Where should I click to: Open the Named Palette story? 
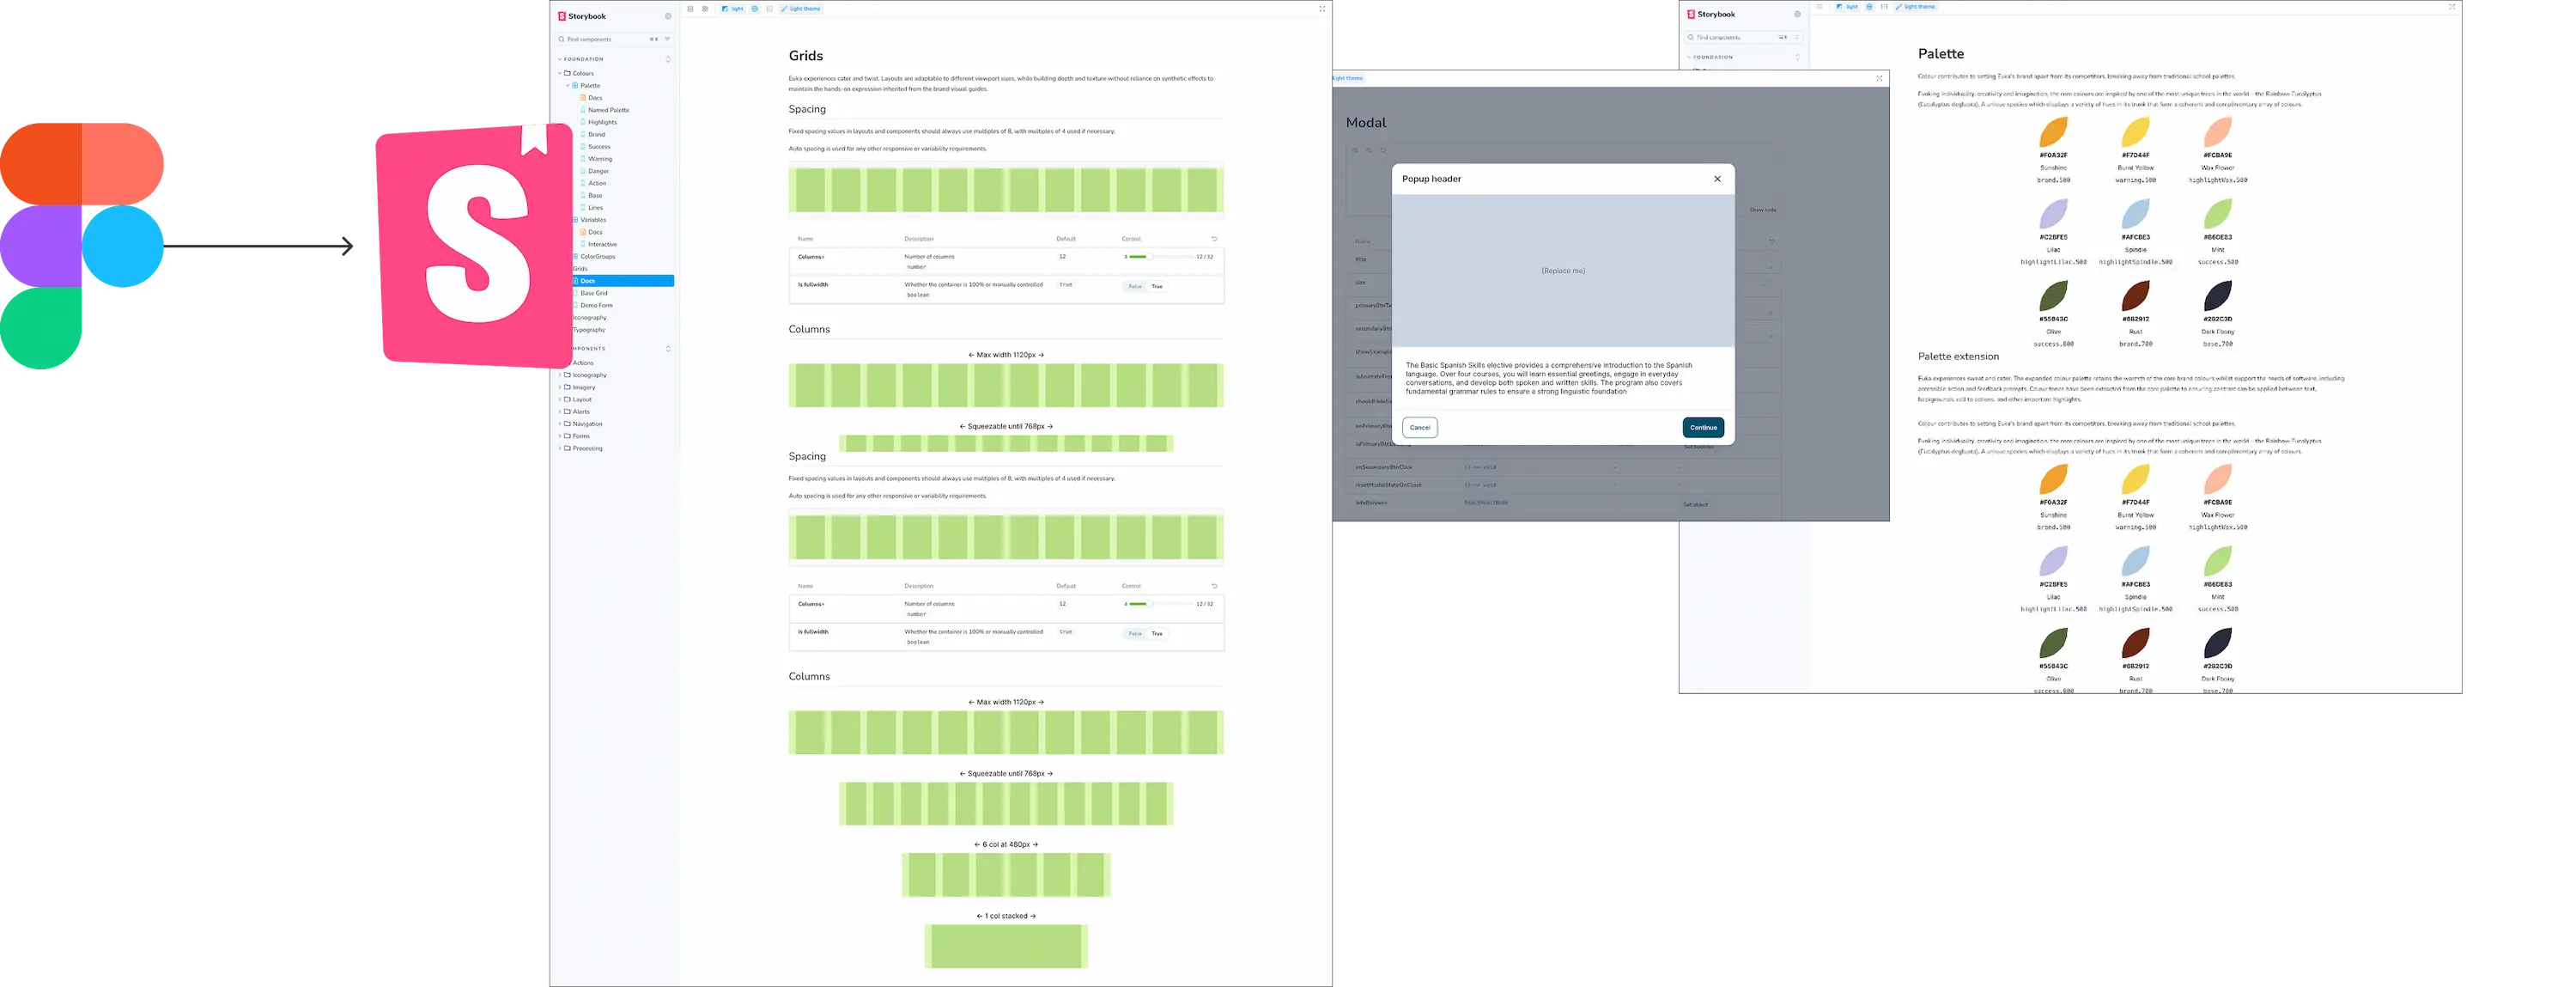608,110
